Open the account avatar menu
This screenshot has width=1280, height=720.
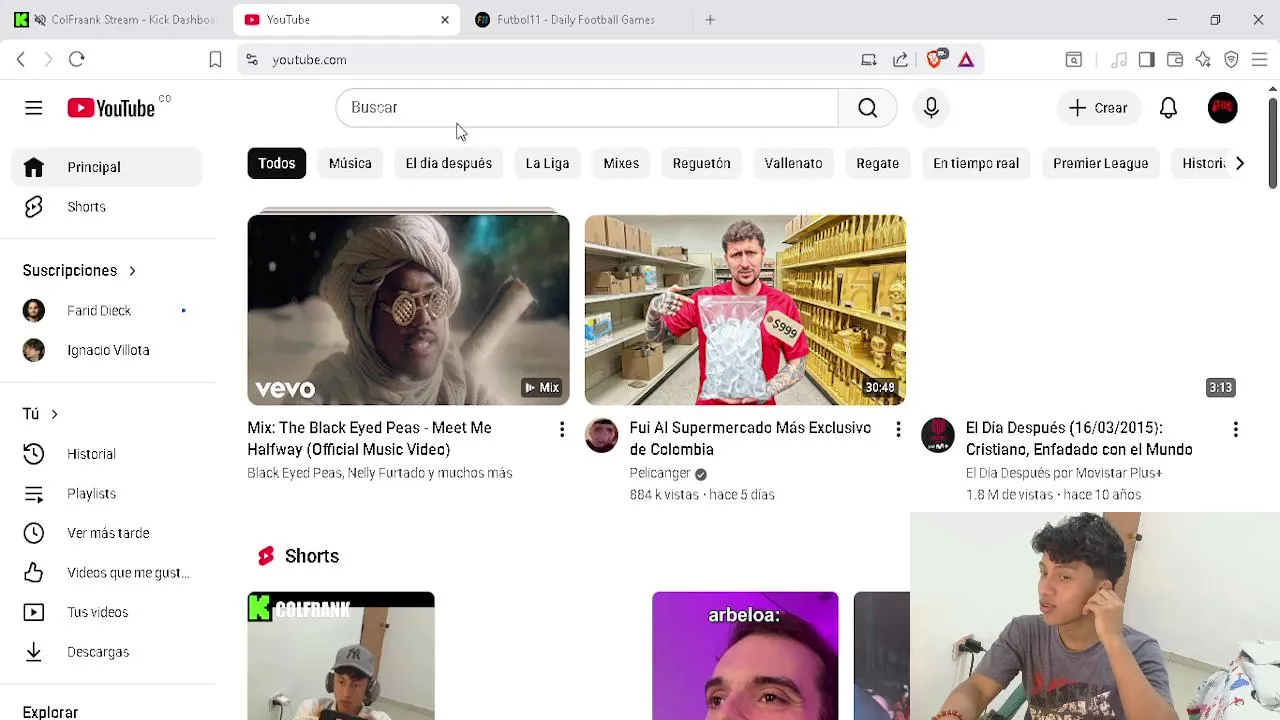[x=1222, y=108]
